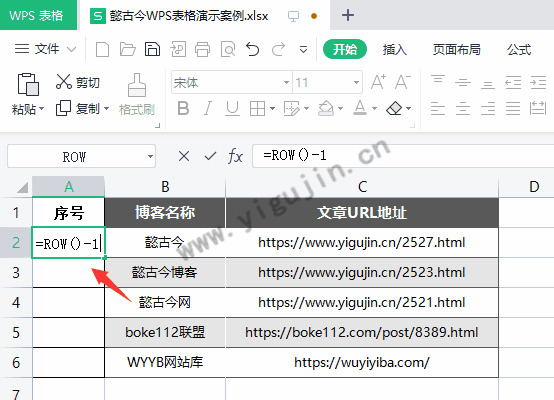Increase font size with the A+ icon
Screen dimensions: 554x400
coord(378,82)
